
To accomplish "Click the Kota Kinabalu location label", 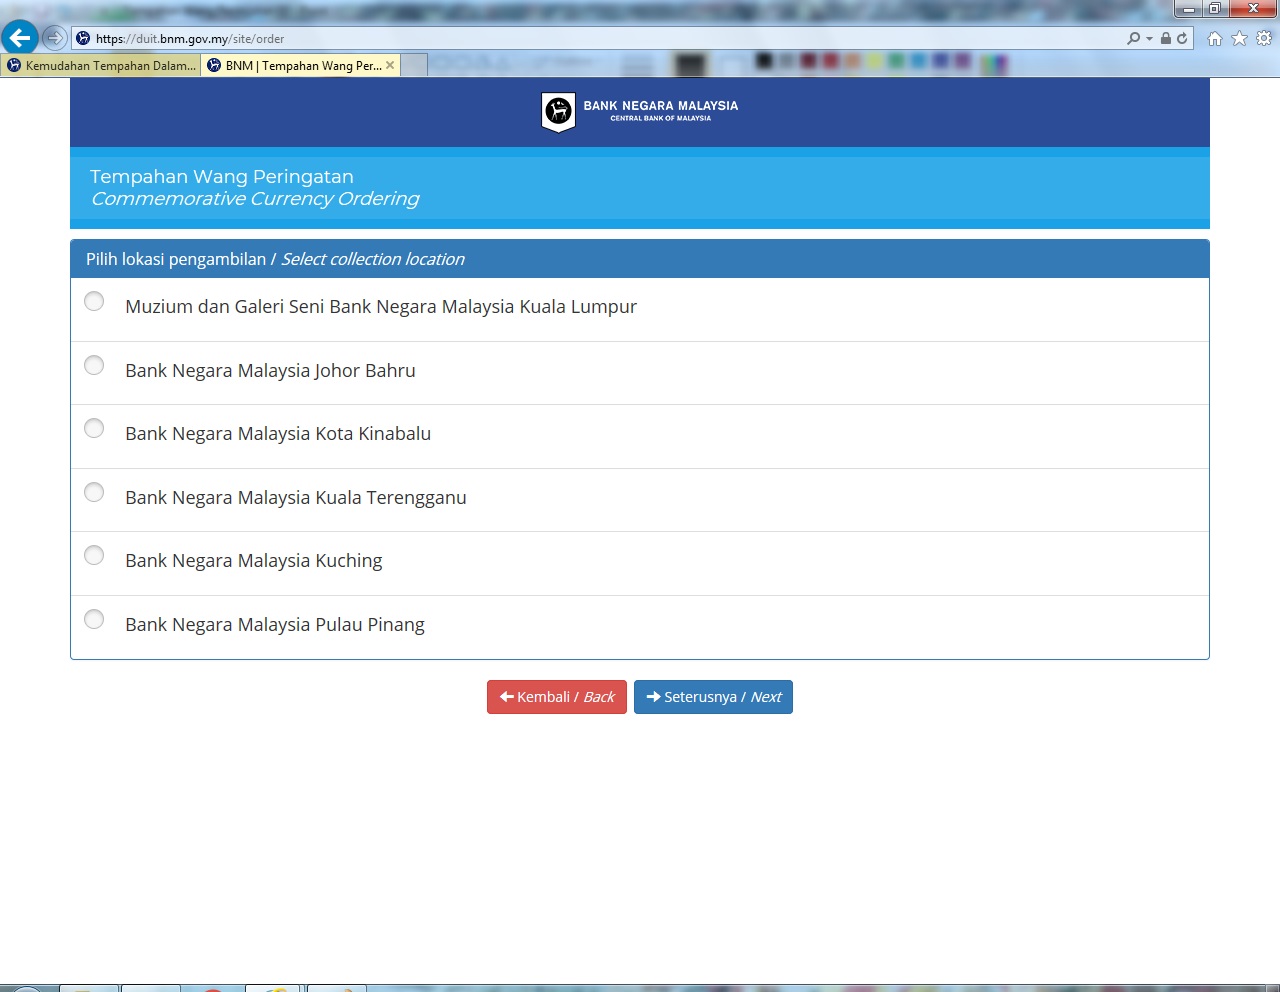I will pyautogui.click(x=278, y=433).
